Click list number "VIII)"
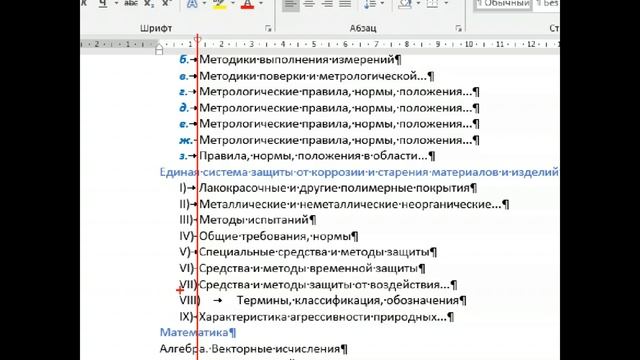Screen dimensions: 640x360 pos(189,300)
